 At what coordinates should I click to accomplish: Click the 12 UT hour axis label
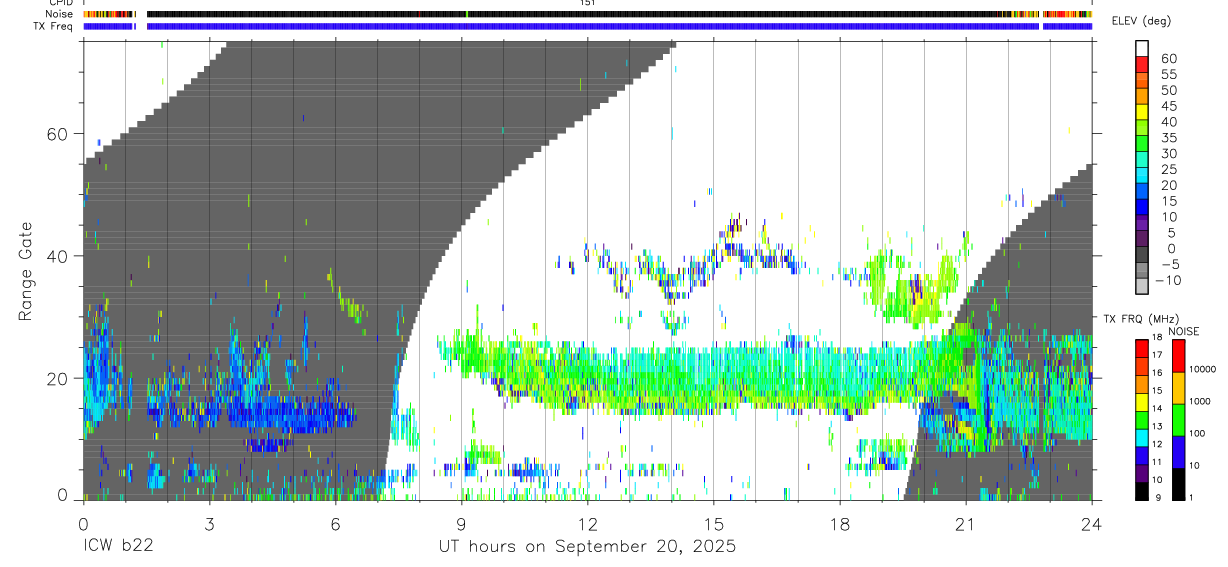point(588,524)
